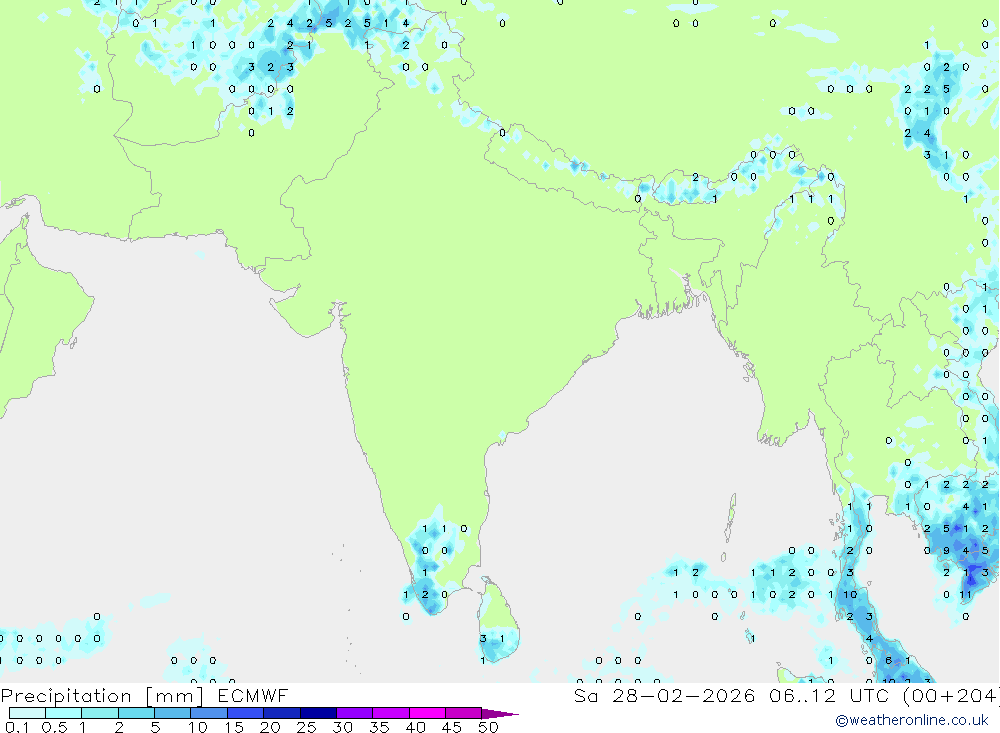Screen dimensions: 1000x733
Task: Click the above-50 legend arrow tip
Action: pyautogui.click(x=501, y=713)
